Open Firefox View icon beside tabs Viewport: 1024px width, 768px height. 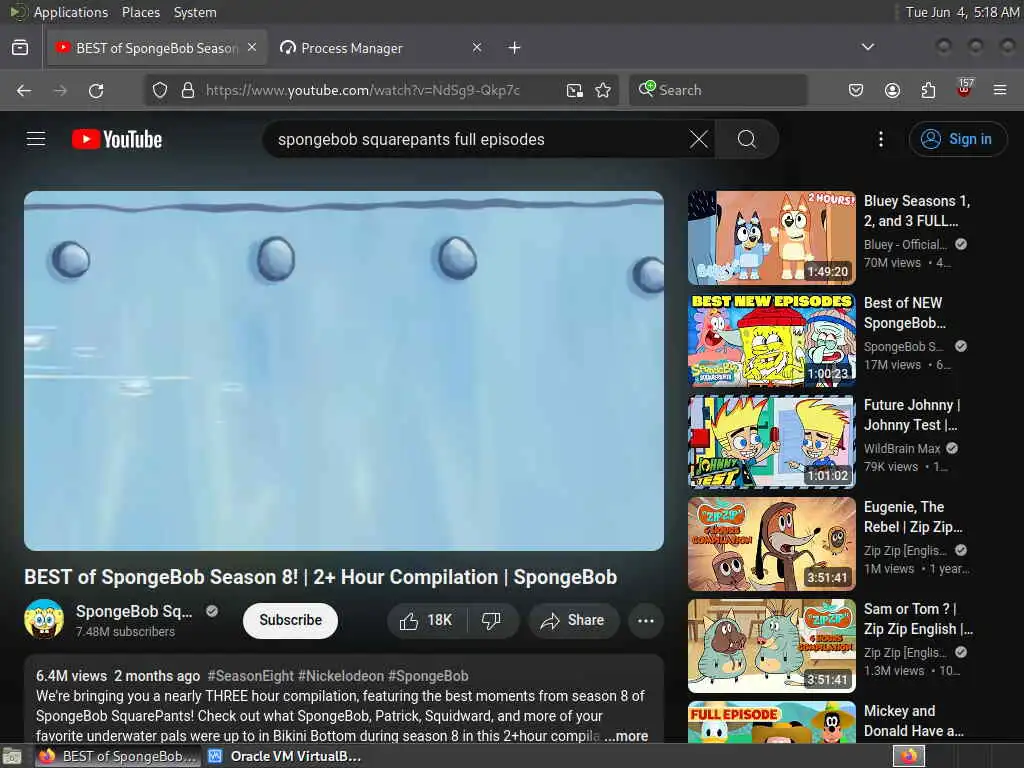tap(20, 48)
